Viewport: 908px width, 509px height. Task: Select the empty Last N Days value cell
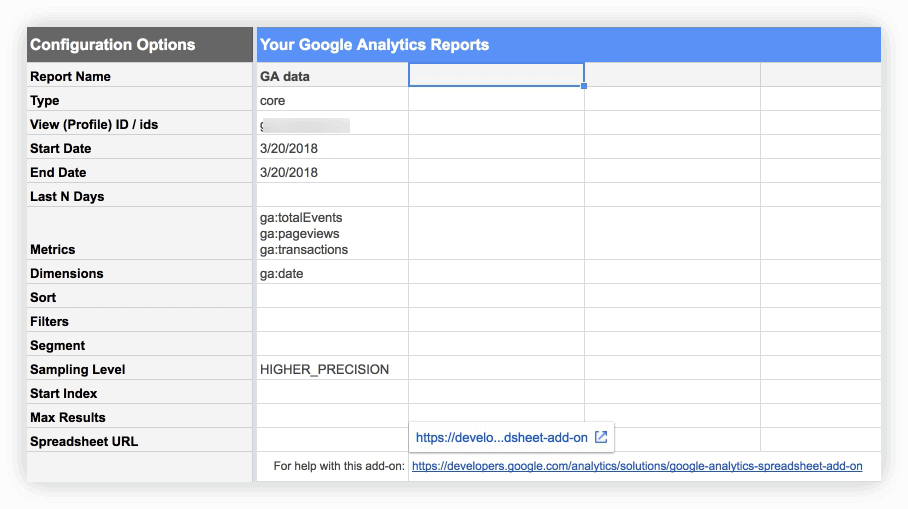(x=332, y=196)
